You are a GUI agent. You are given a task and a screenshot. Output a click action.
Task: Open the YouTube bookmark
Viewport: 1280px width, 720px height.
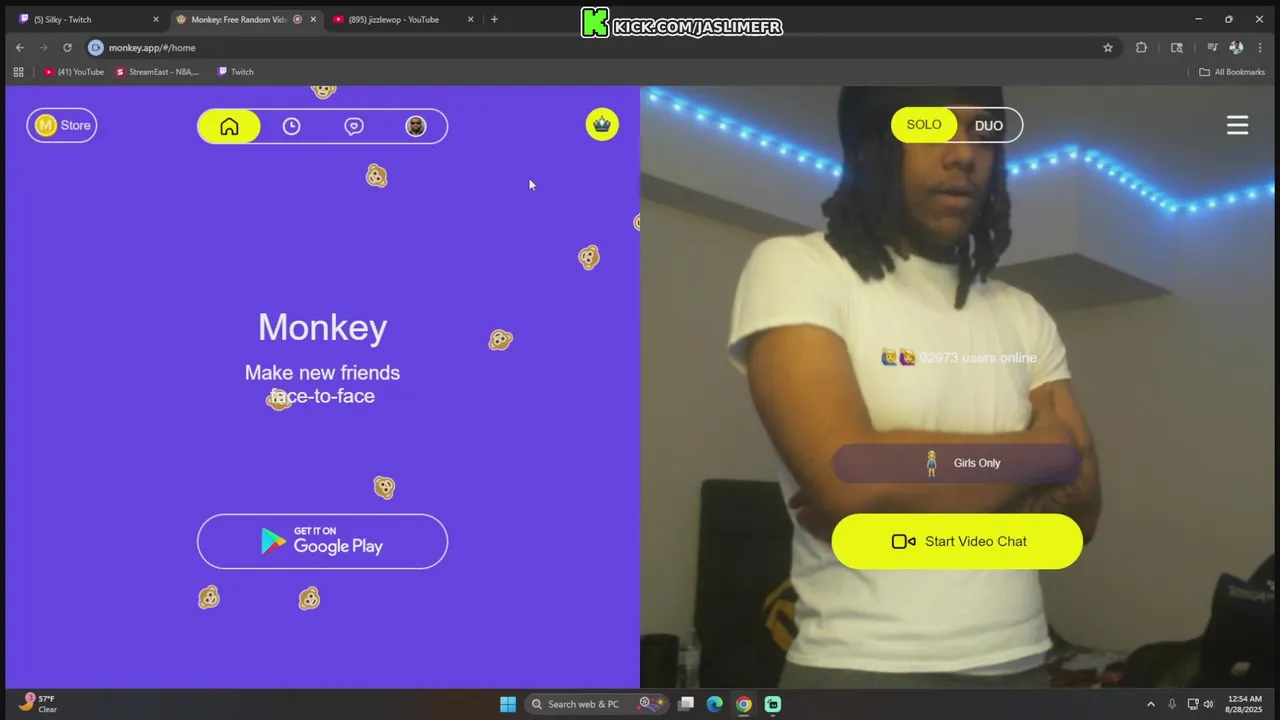coord(73,72)
